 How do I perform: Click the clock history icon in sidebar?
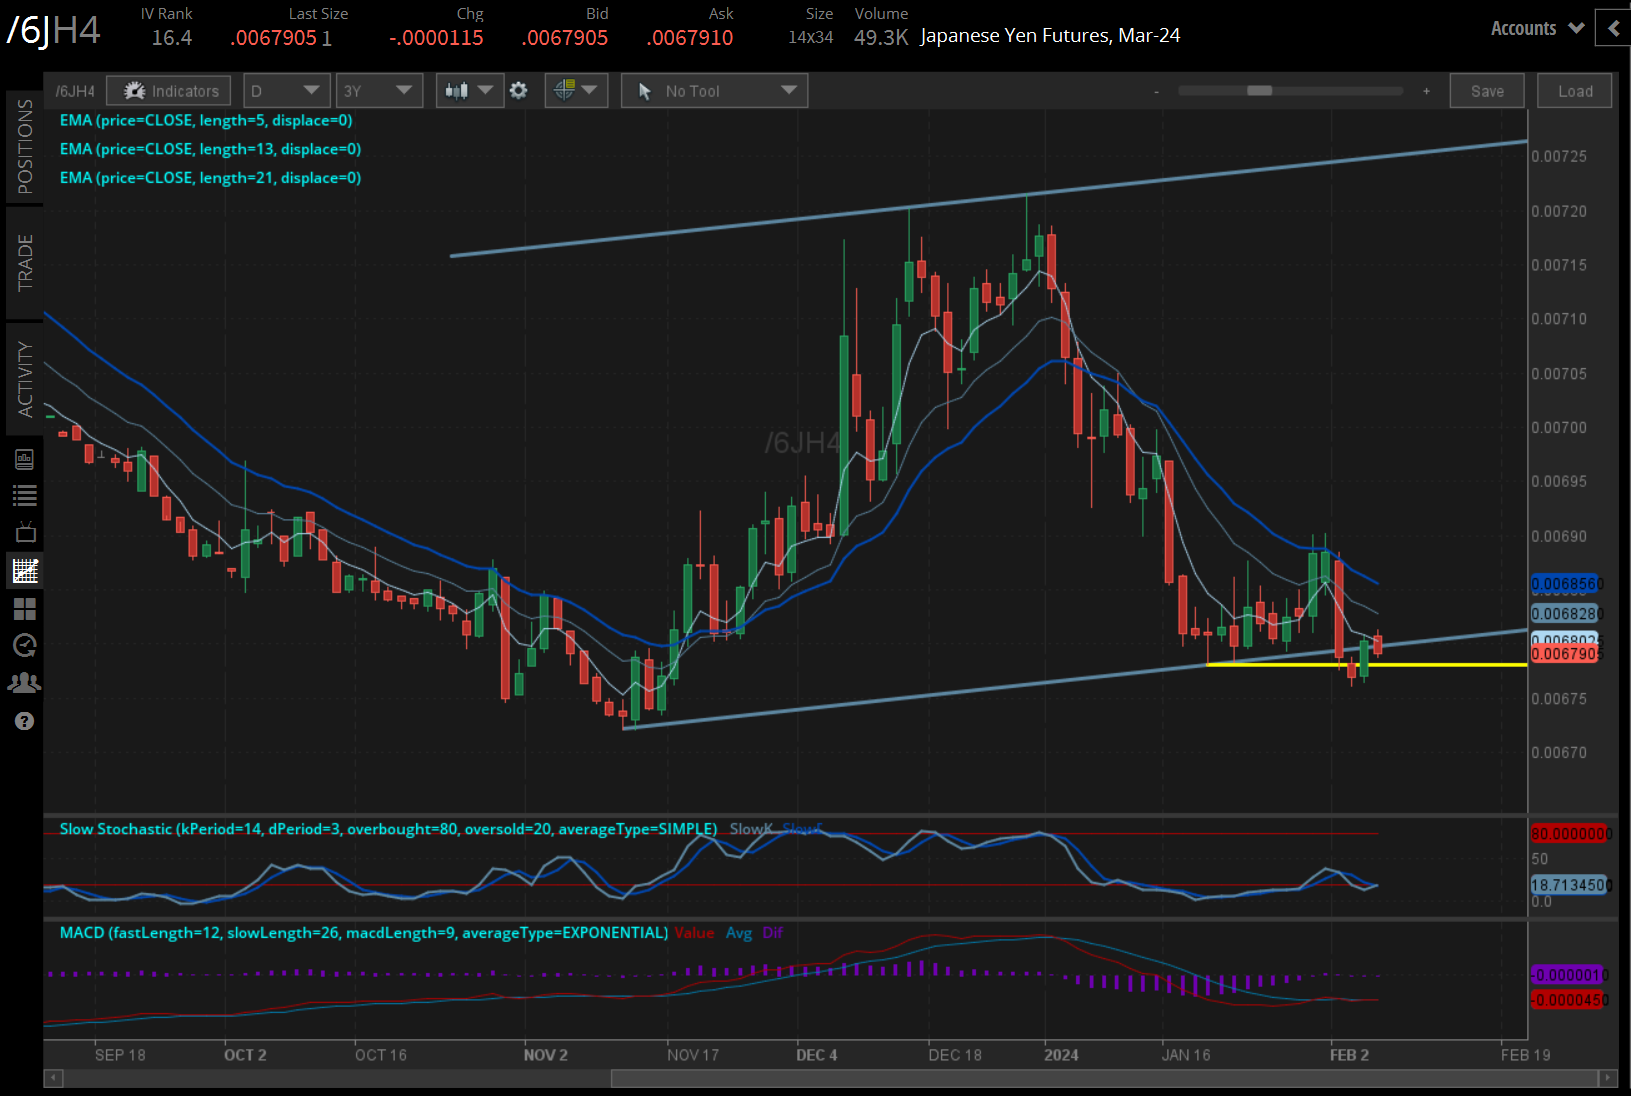point(25,645)
